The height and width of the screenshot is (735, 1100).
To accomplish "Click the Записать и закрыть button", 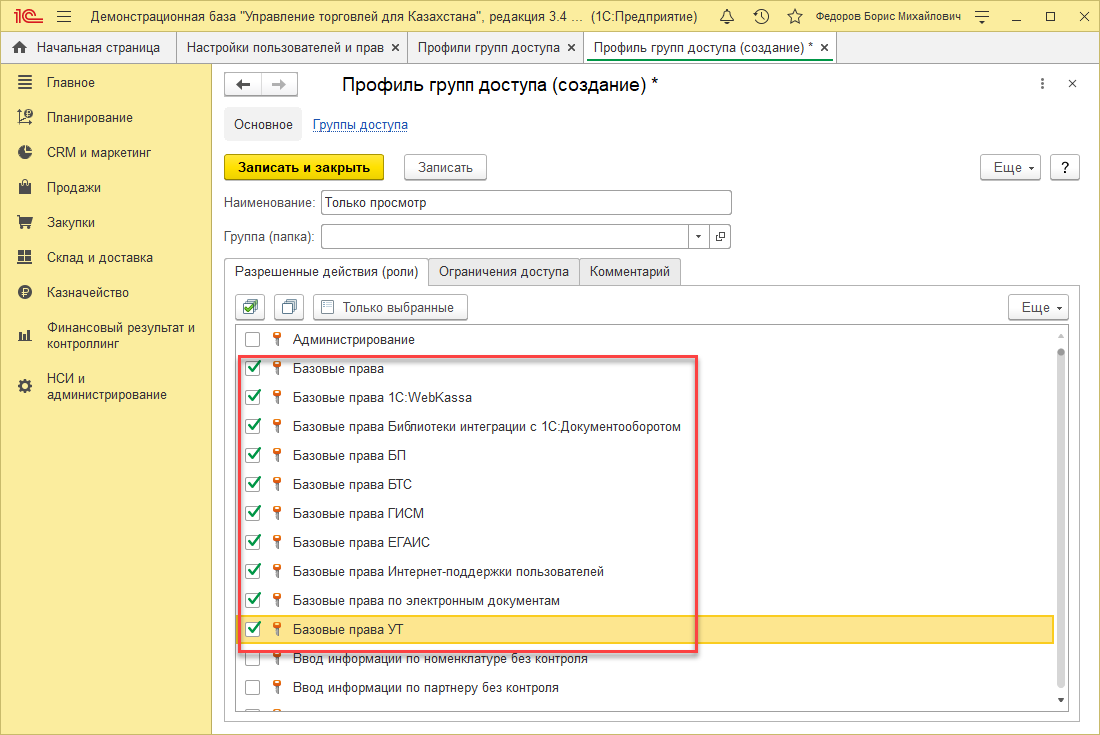I will tap(303, 168).
